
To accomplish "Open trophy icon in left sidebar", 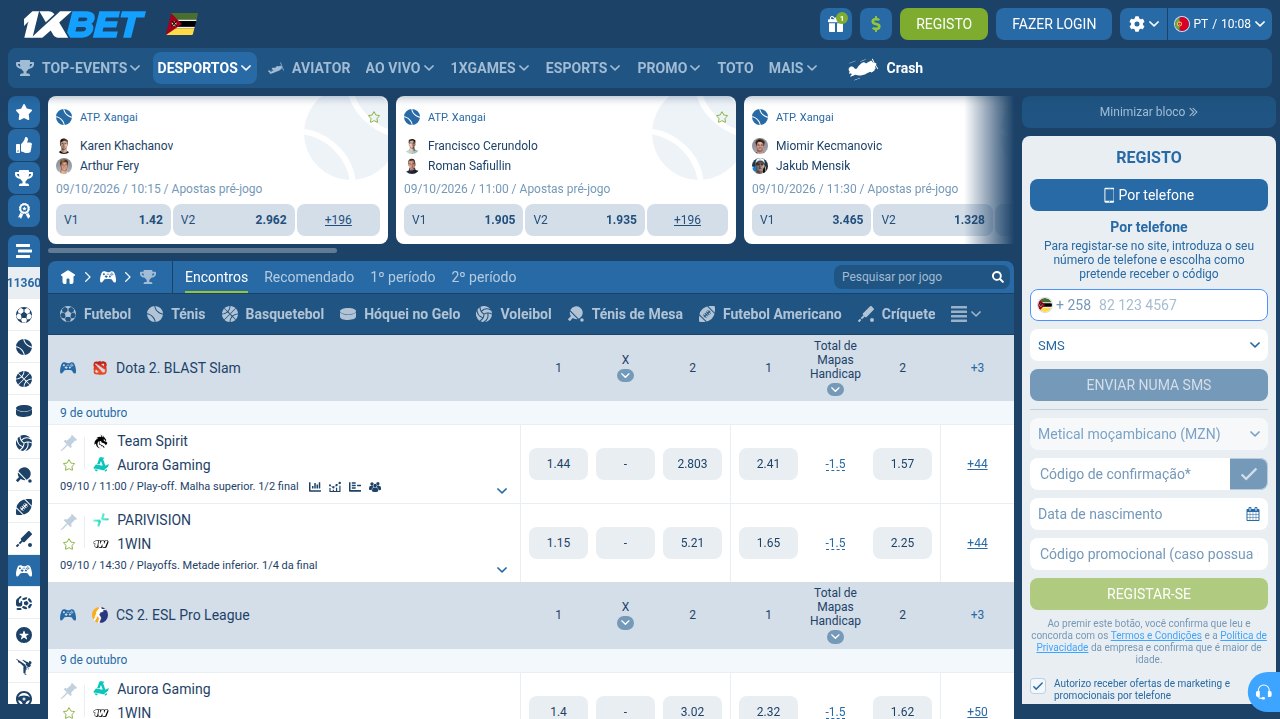I will (x=24, y=178).
